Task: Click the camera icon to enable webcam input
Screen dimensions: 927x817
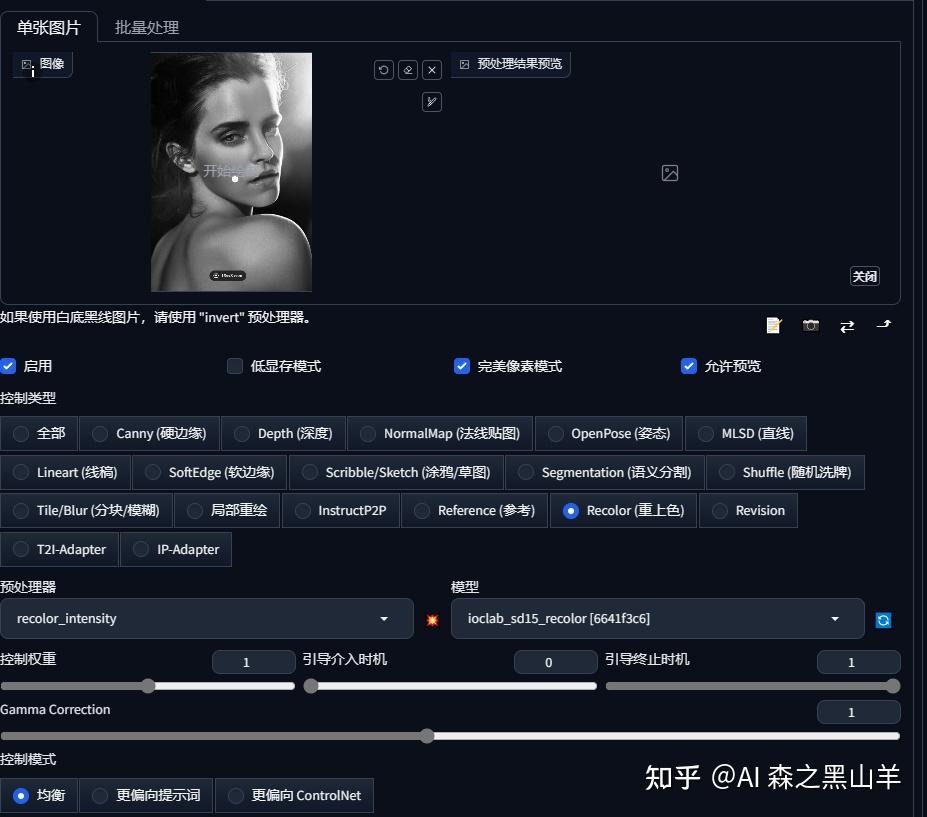Action: point(810,325)
